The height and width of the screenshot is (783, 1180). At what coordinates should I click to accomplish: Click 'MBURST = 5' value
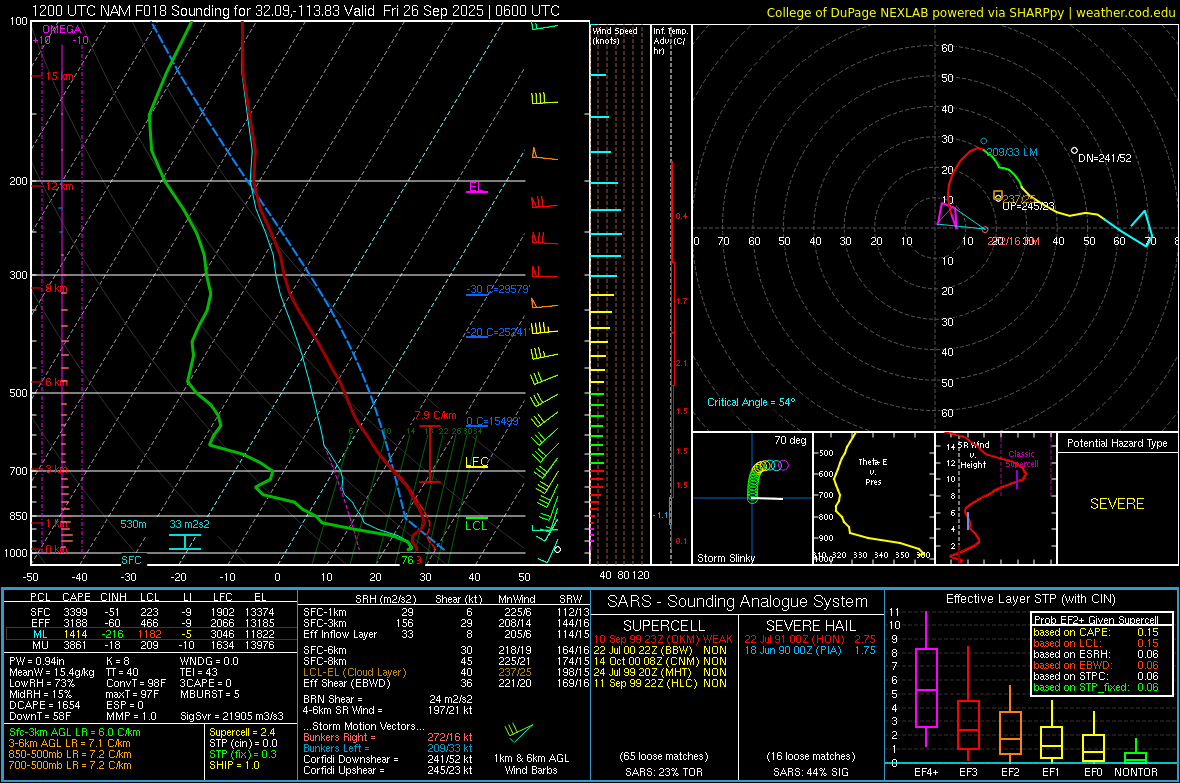point(210,694)
